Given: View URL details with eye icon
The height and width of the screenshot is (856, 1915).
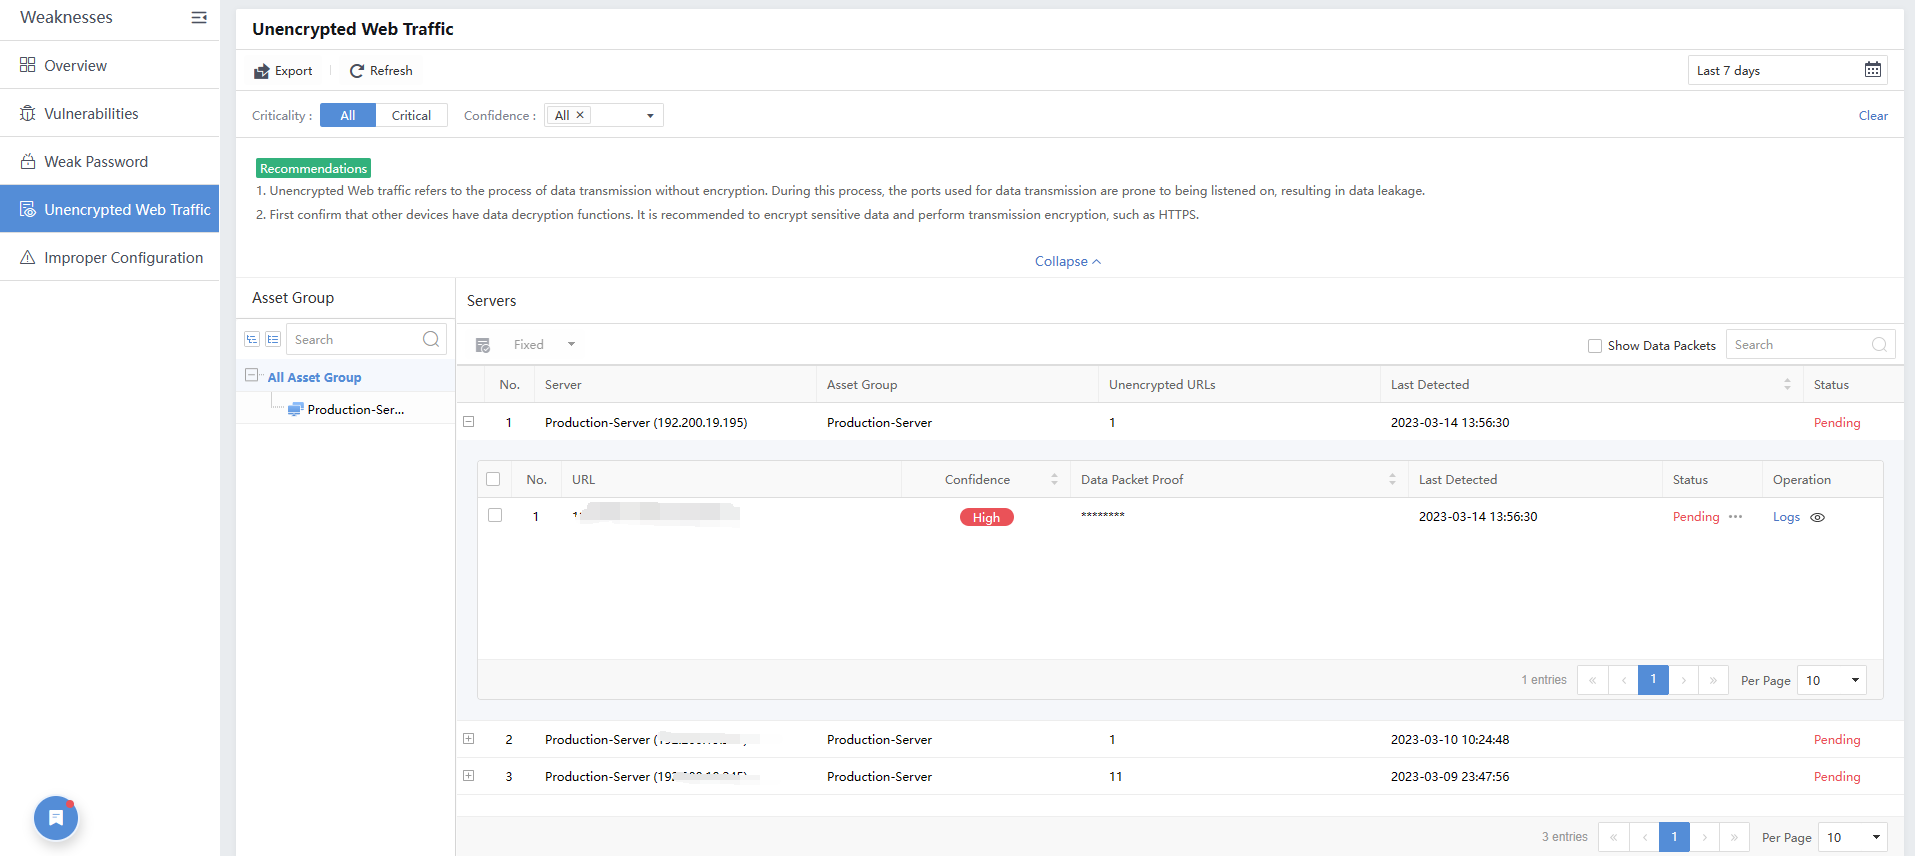Looking at the screenshot, I should point(1817,518).
